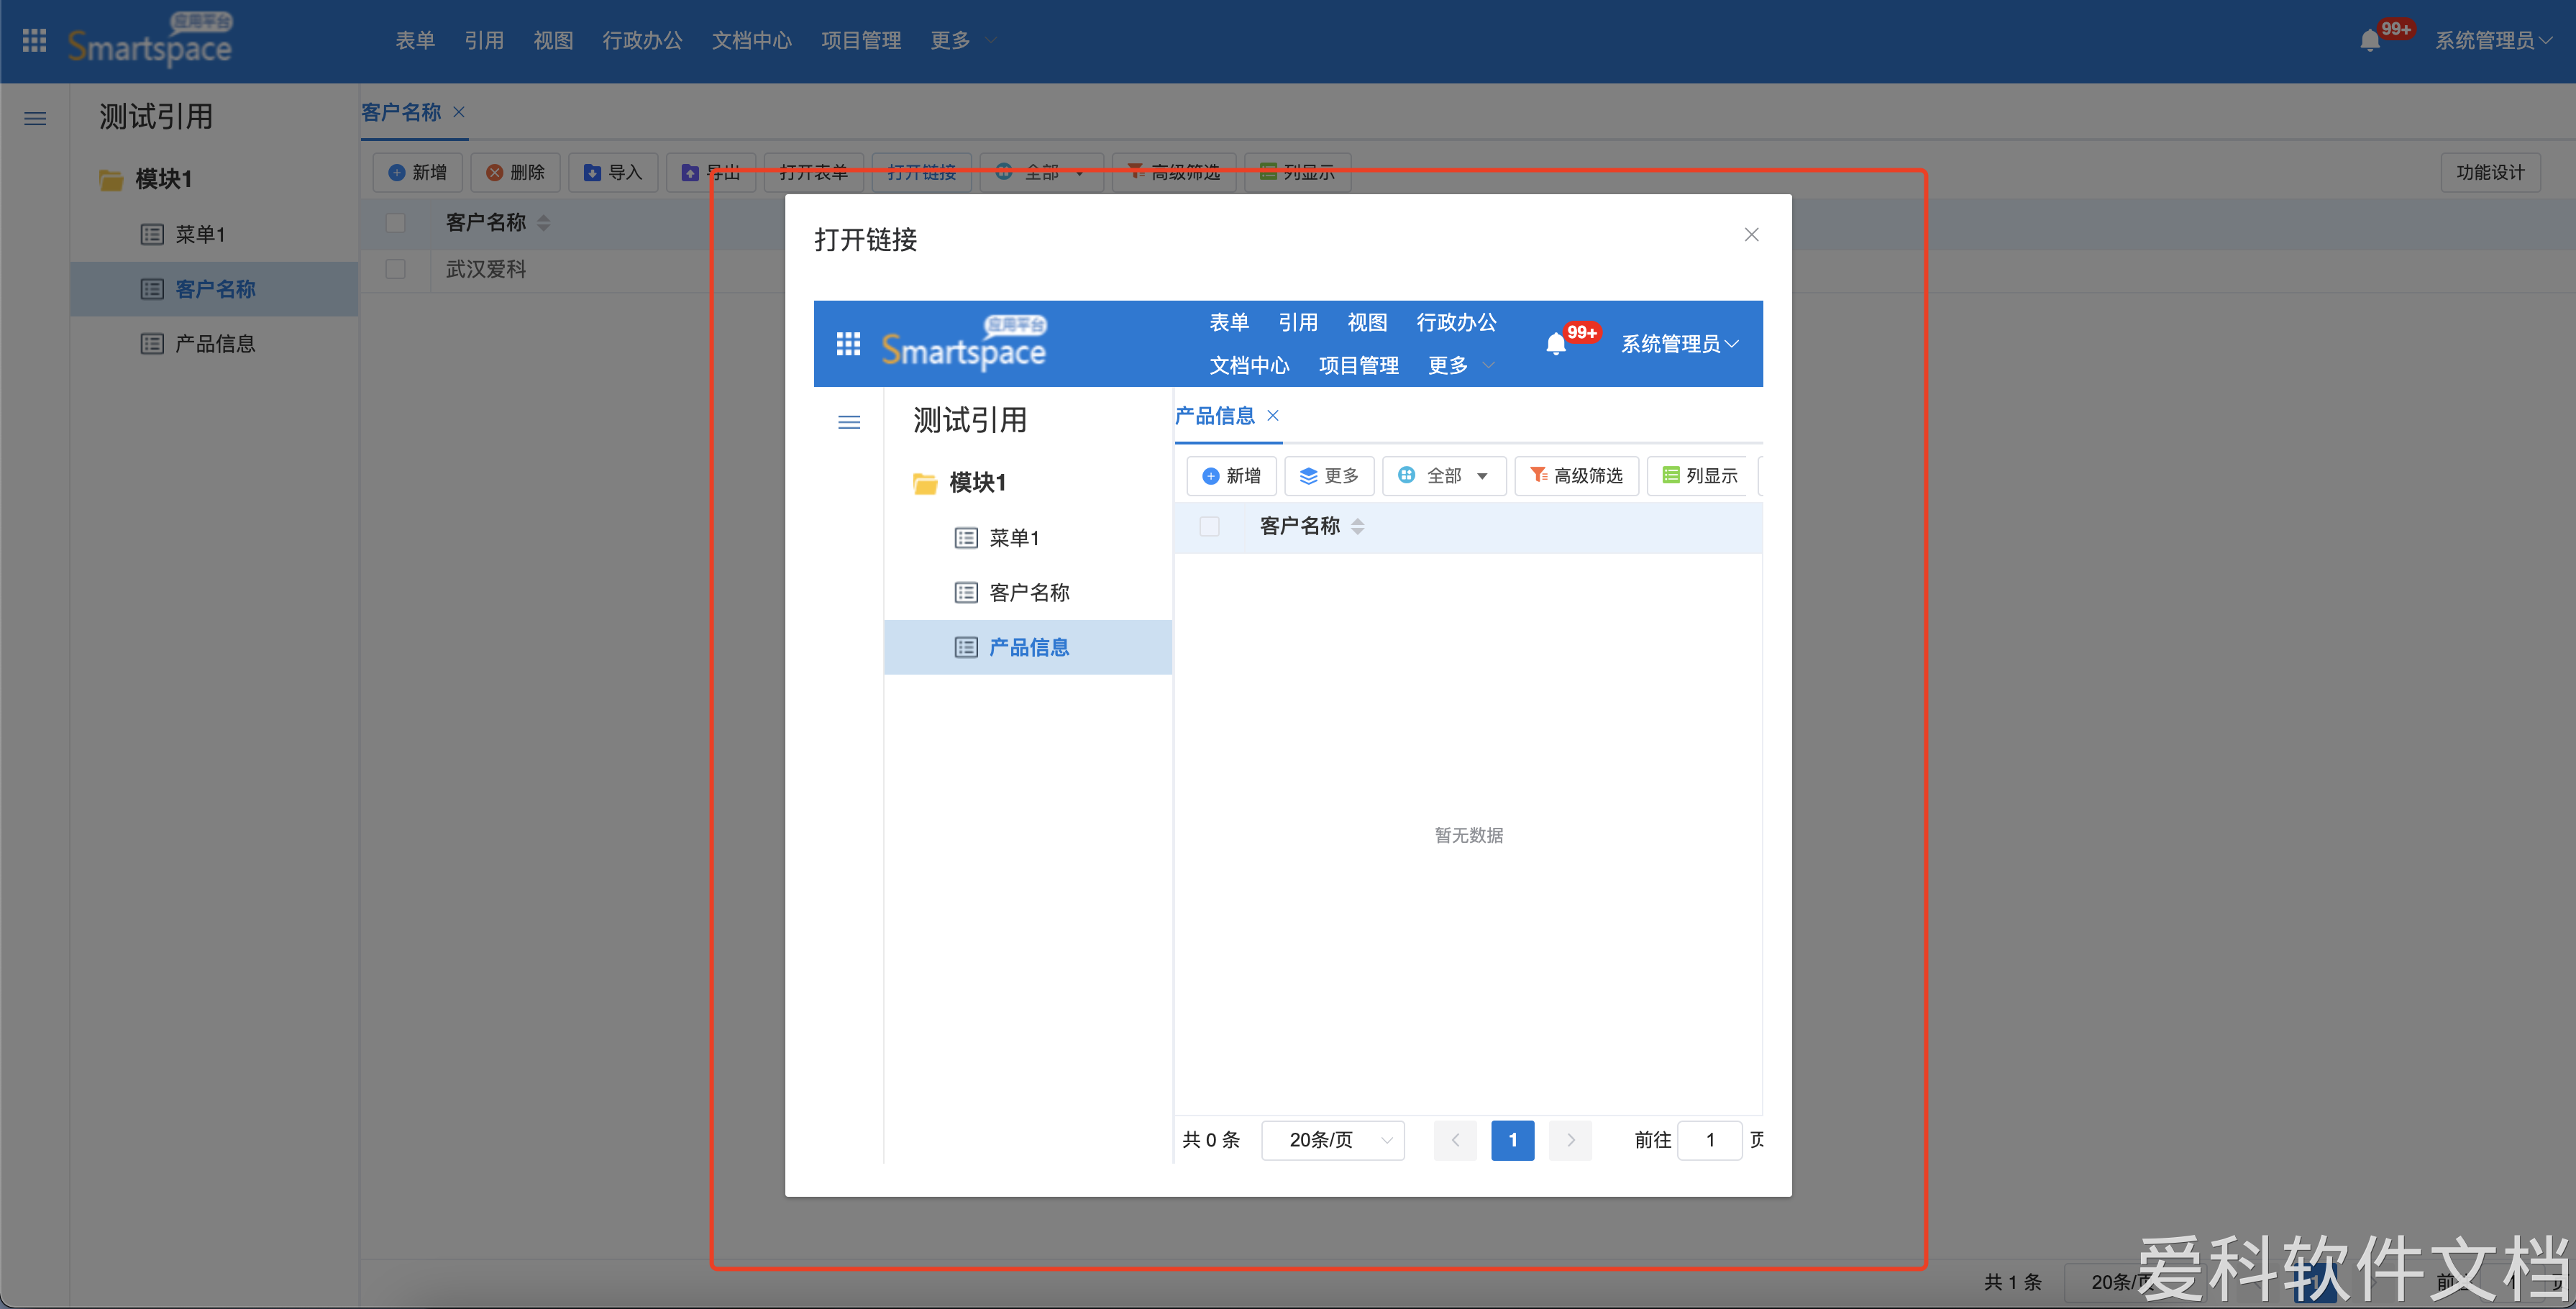Click the app grid icon in dialog header
Image resolution: width=2576 pixels, height=1309 pixels.
pos(848,344)
